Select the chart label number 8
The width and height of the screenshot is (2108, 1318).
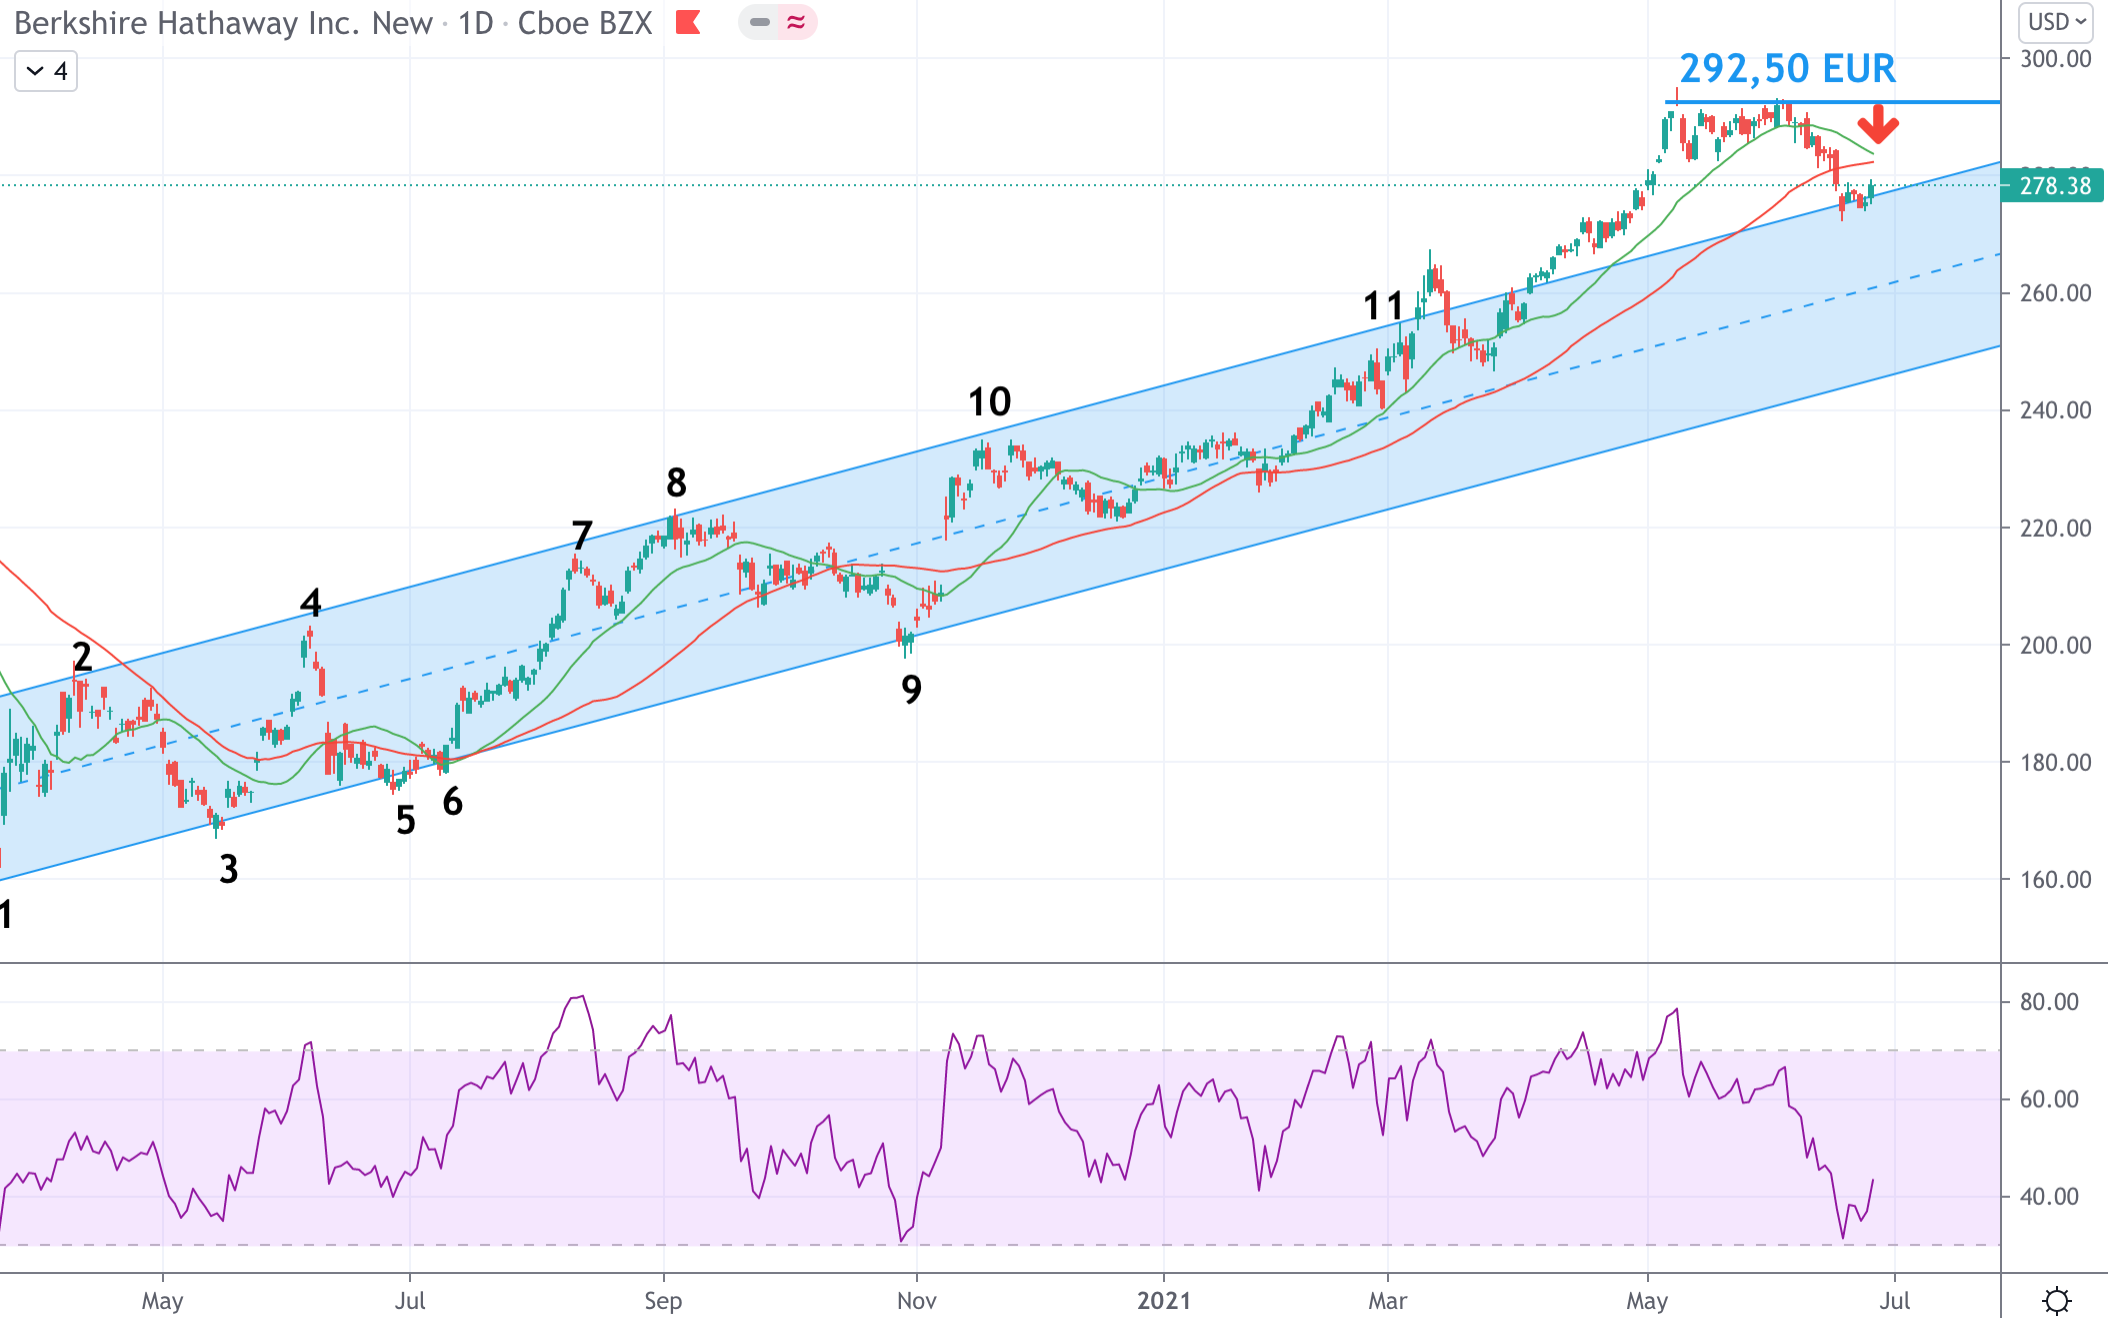[677, 483]
